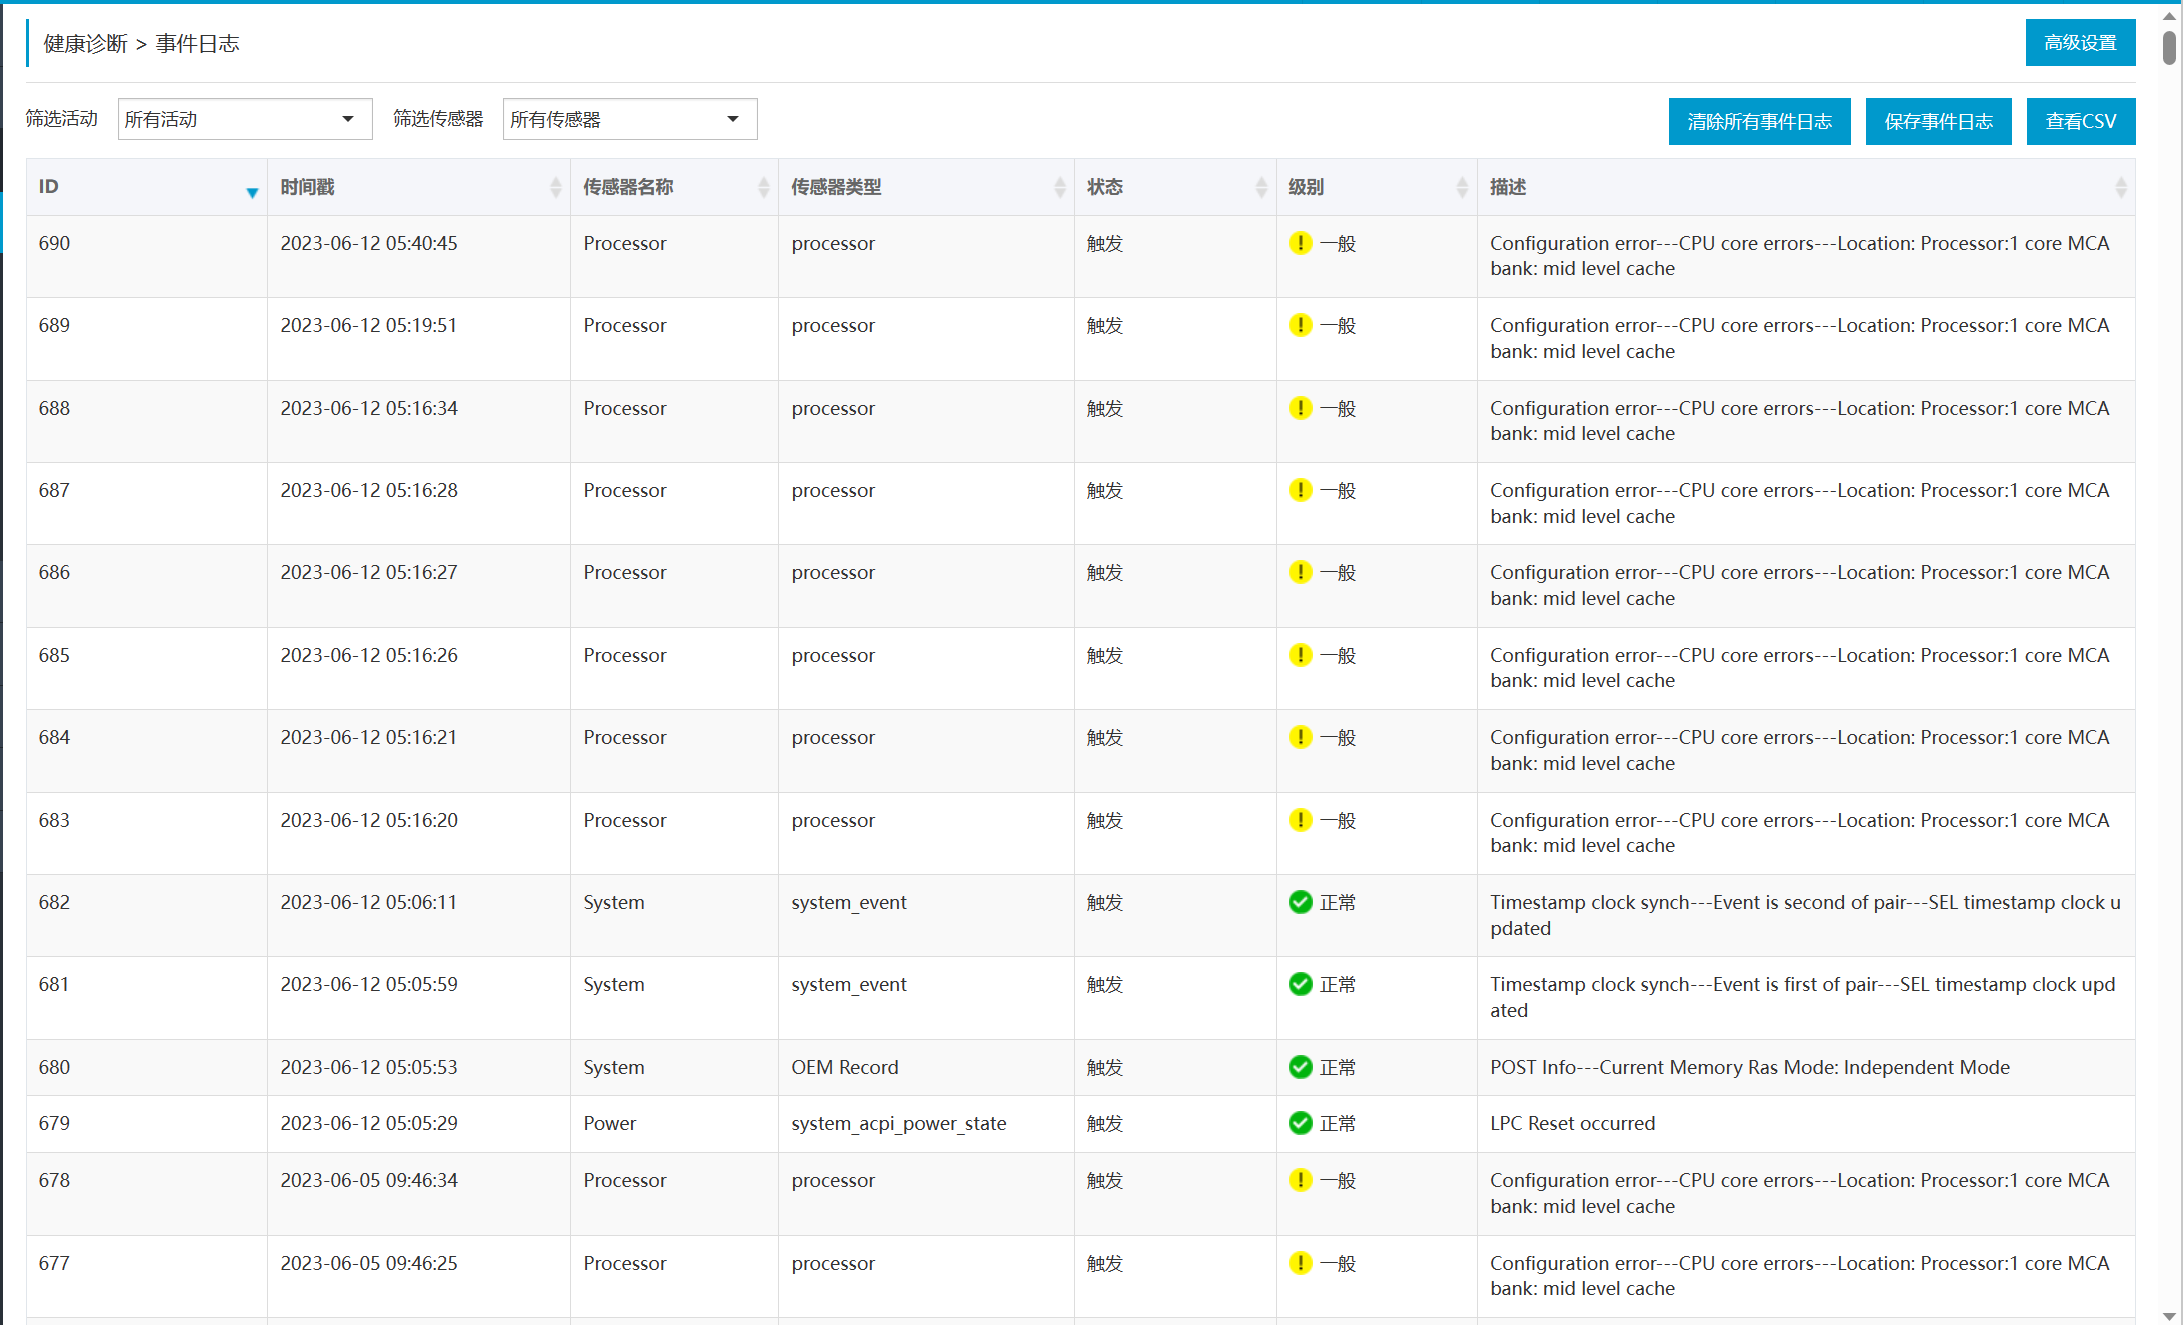Viewport: 2183px width, 1325px height.
Task: Sort by the 时间戳 column arrows
Action: 556,187
